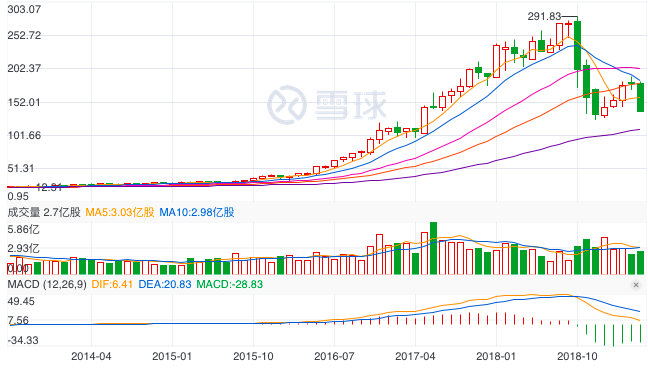
Task: Select the 291.83 peak price label
Action: pyautogui.click(x=544, y=16)
